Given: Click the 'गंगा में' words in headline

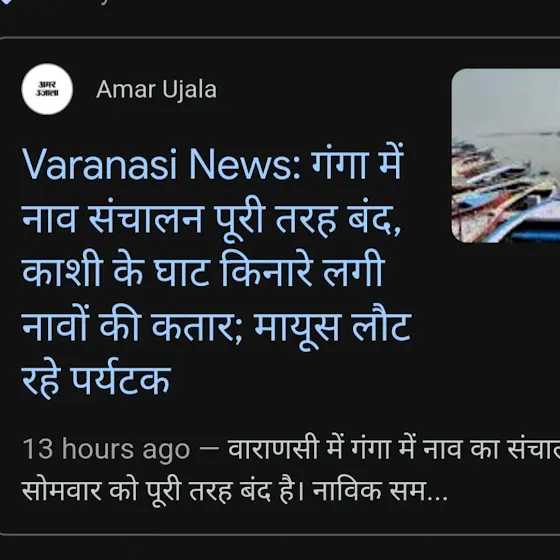Looking at the screenshot, I should point(358,163).
